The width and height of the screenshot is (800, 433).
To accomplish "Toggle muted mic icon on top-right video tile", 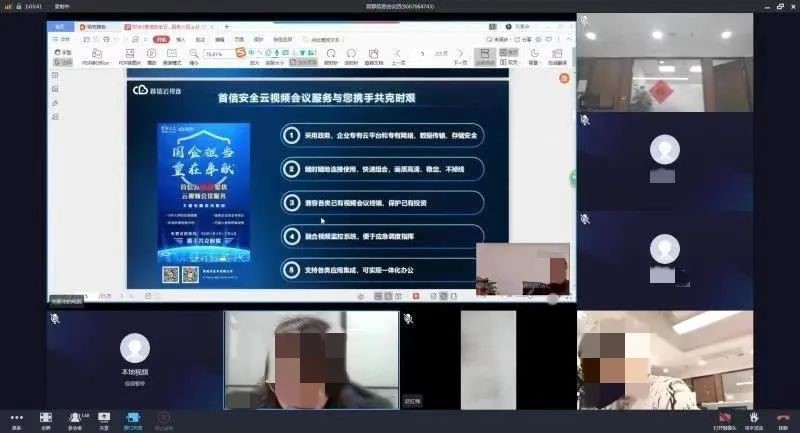I will pos(585,20).
